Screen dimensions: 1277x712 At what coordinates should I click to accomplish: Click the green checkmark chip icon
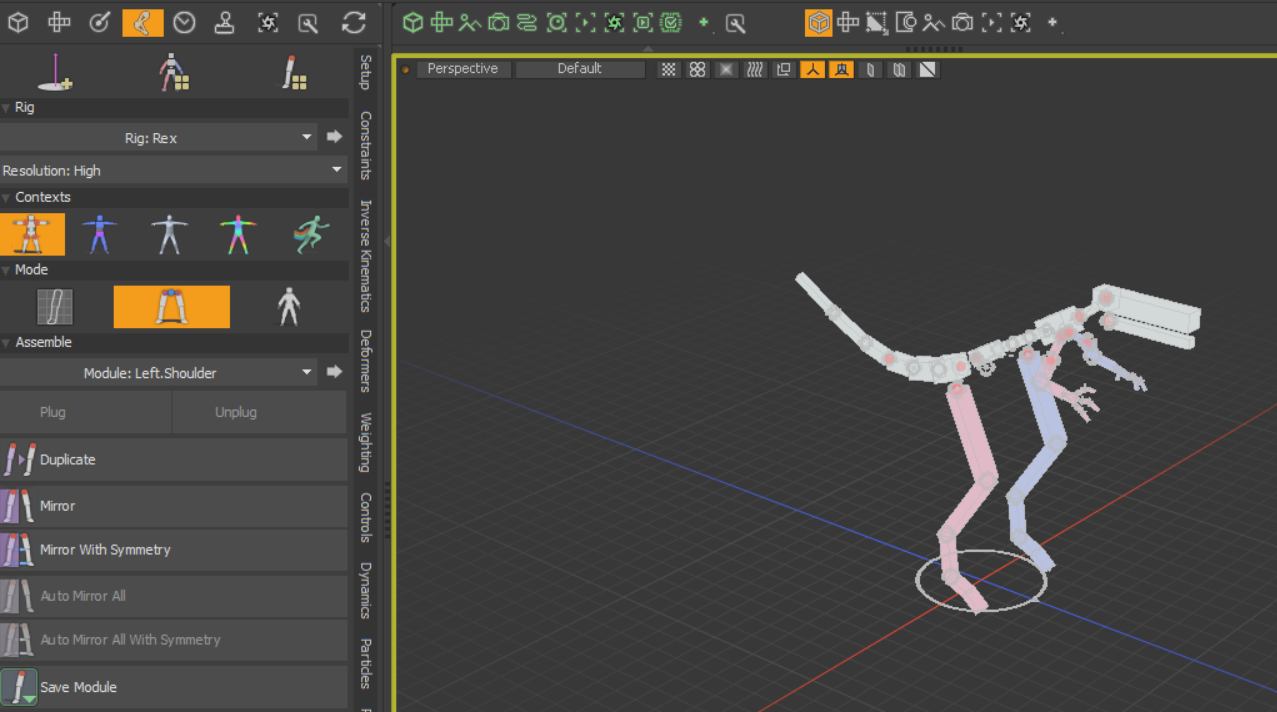(x=671, y=22)
